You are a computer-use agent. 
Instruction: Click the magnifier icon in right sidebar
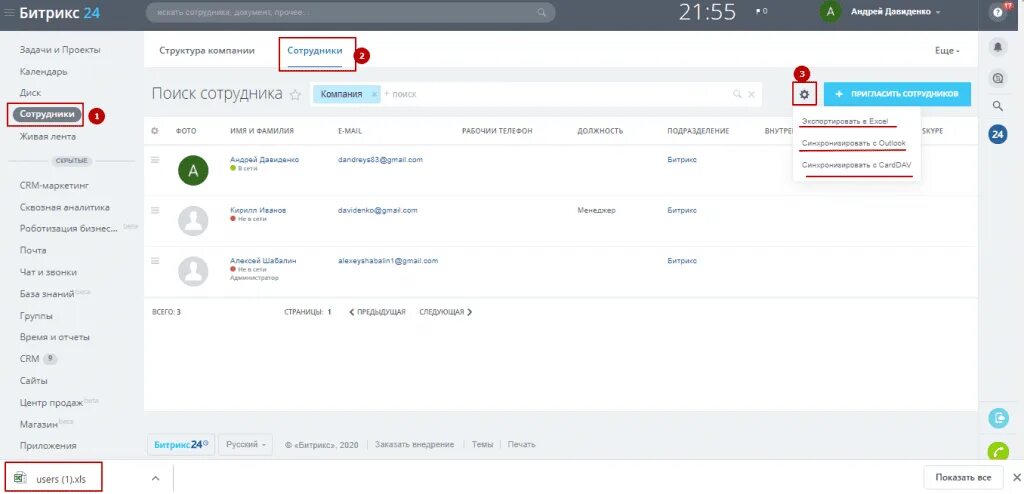[997, 105]
